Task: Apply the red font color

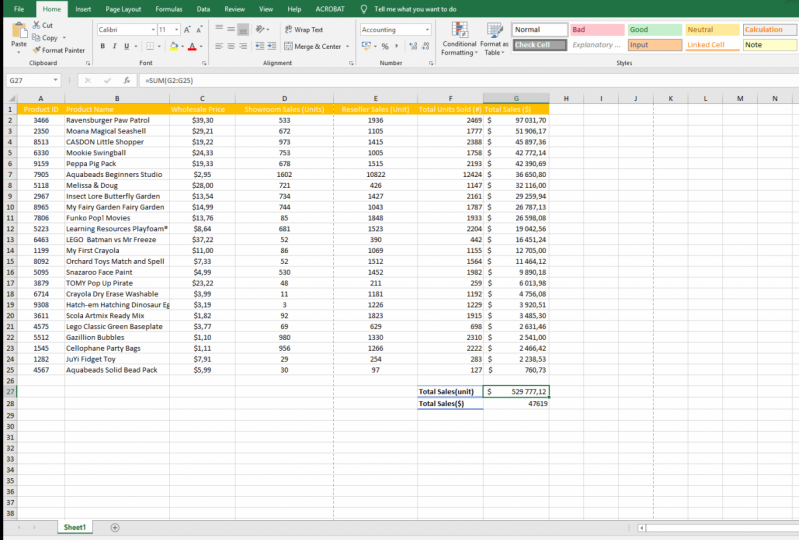Action: [192, 46]
